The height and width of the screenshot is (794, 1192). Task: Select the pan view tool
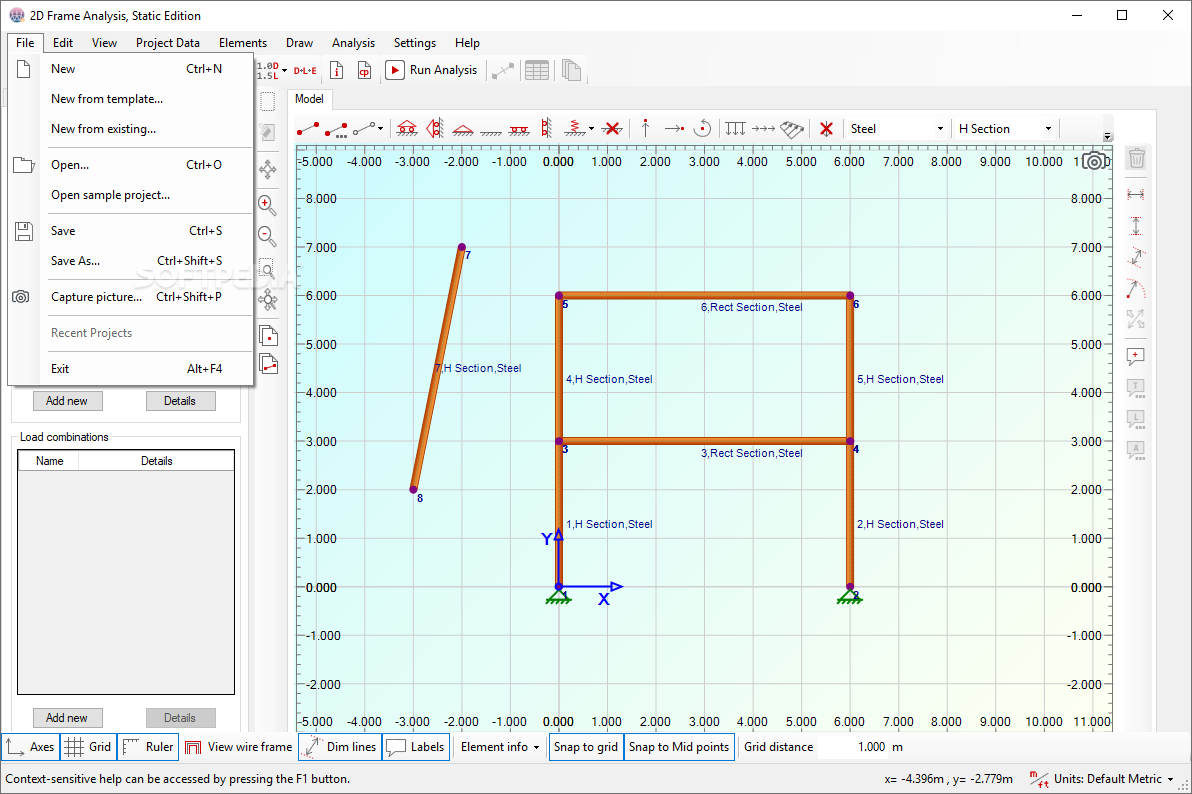[x=268, y=169]
